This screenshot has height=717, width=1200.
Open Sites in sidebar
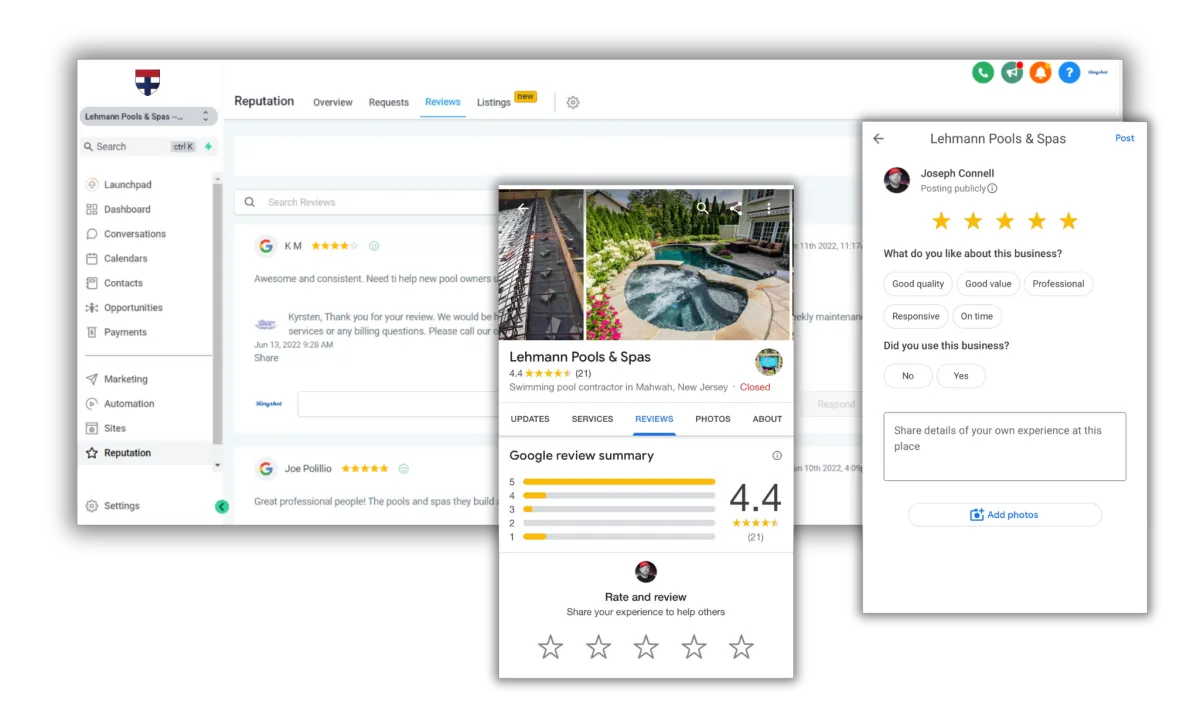[x=105, y=428]
